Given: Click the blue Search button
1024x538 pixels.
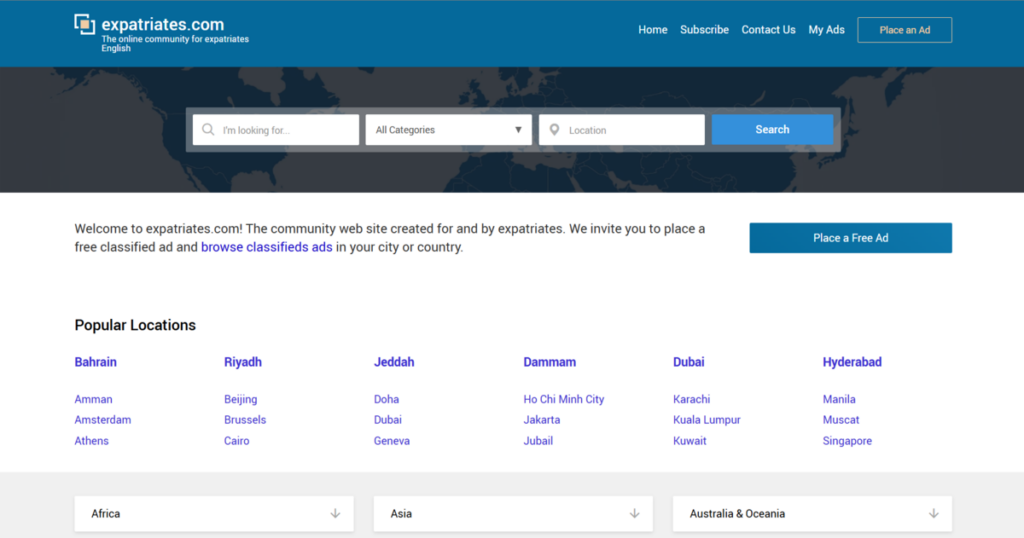Looking at the screenshot, I should click(x=773, y=129).
